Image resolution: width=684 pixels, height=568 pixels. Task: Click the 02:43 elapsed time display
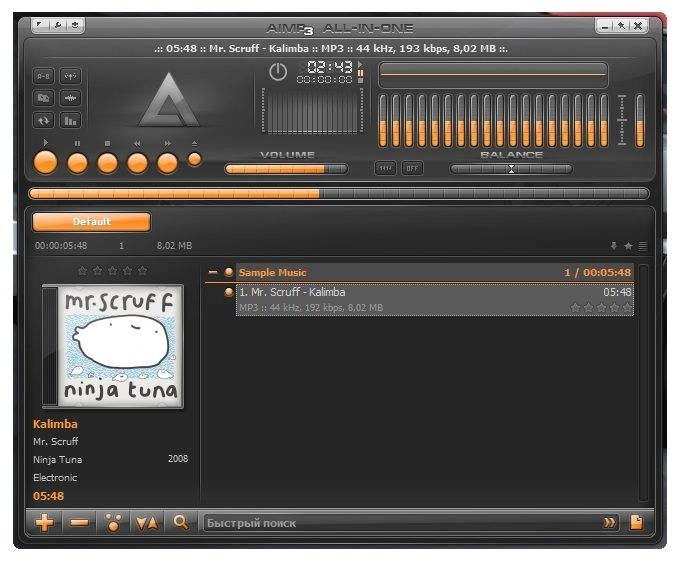[x=329, y=67]
